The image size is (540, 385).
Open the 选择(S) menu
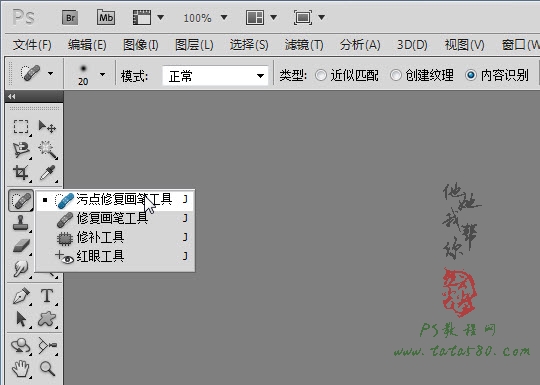pyautogui.click(x=249, y=45)
